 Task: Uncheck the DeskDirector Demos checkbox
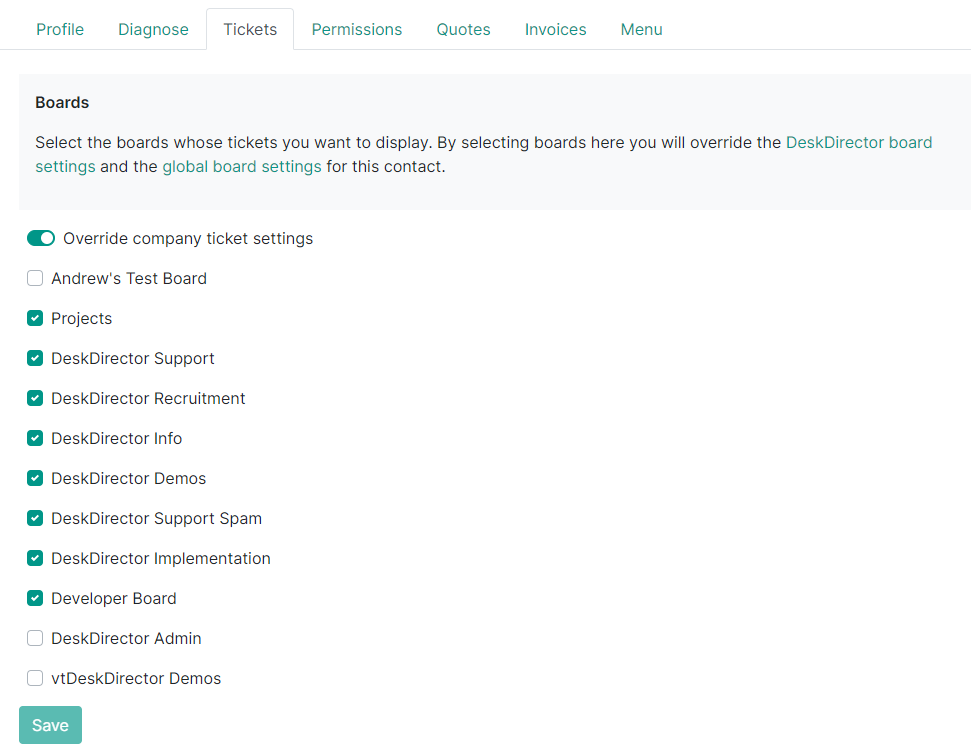coord(35,479)
